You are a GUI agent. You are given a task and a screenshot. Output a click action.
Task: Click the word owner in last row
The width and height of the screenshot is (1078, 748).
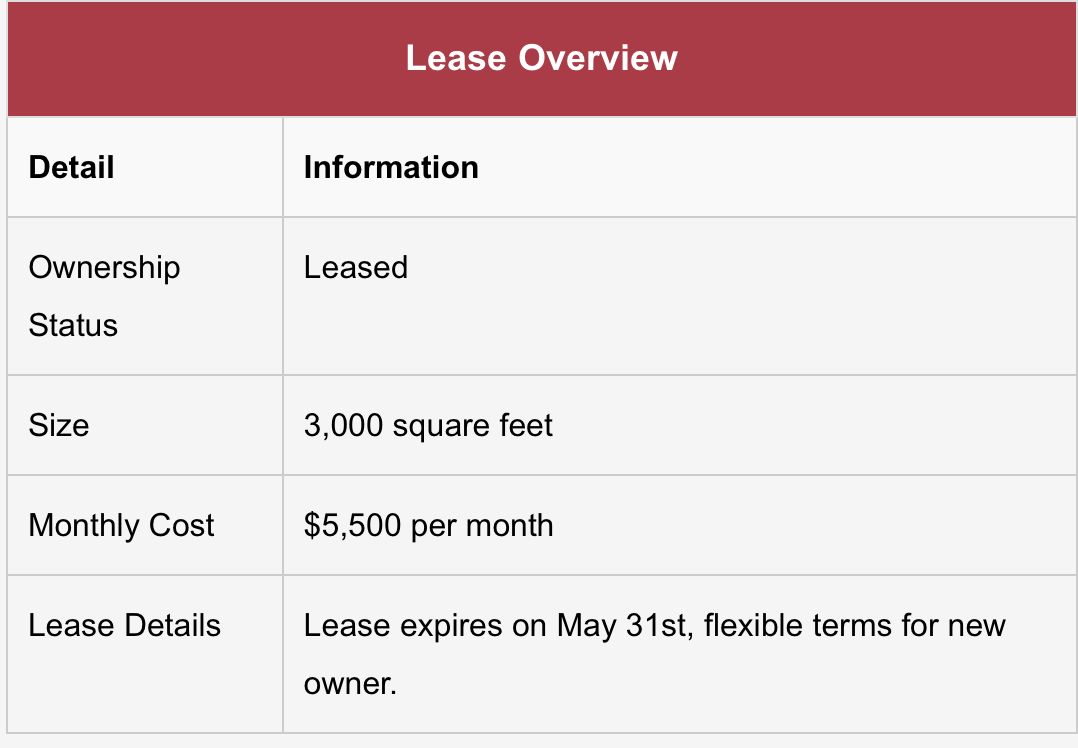350,684
